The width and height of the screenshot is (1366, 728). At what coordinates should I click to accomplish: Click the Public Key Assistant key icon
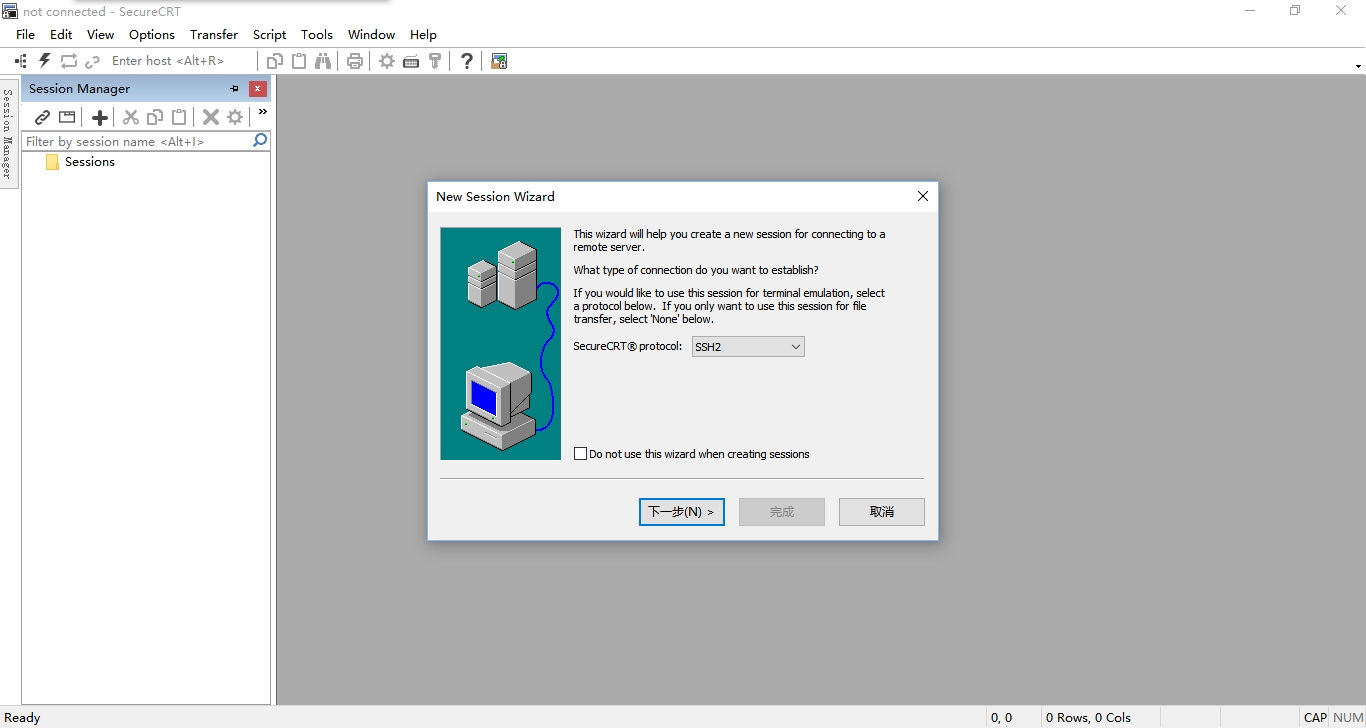click(435, 61)
